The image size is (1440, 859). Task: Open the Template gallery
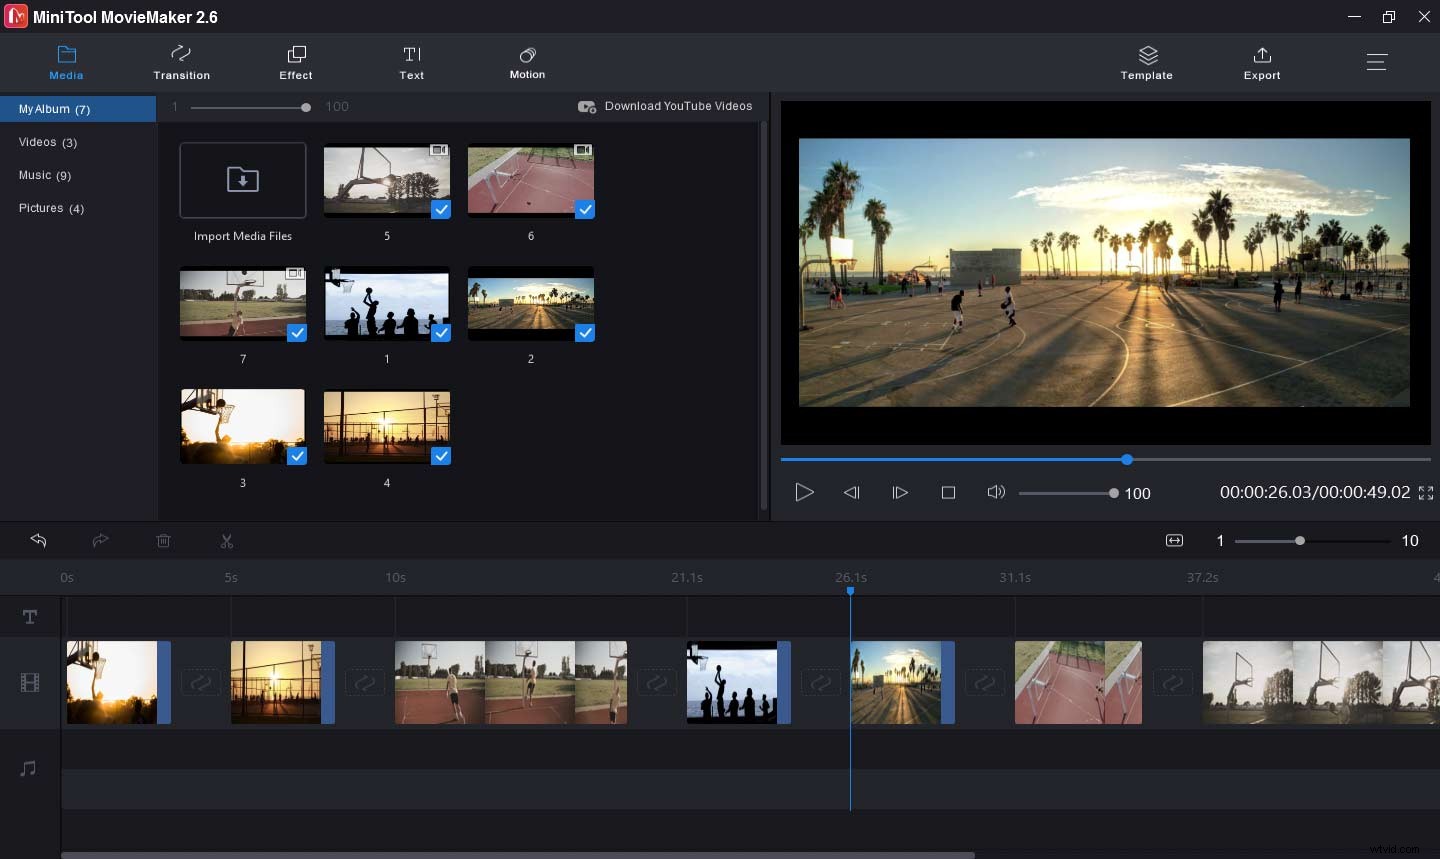1146,63
